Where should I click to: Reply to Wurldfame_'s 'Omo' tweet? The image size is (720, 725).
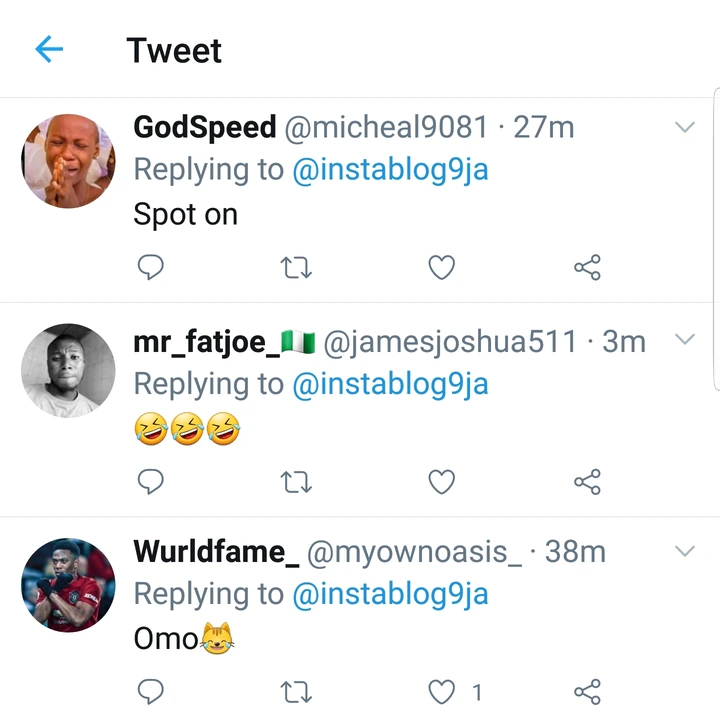click(149, 691)
